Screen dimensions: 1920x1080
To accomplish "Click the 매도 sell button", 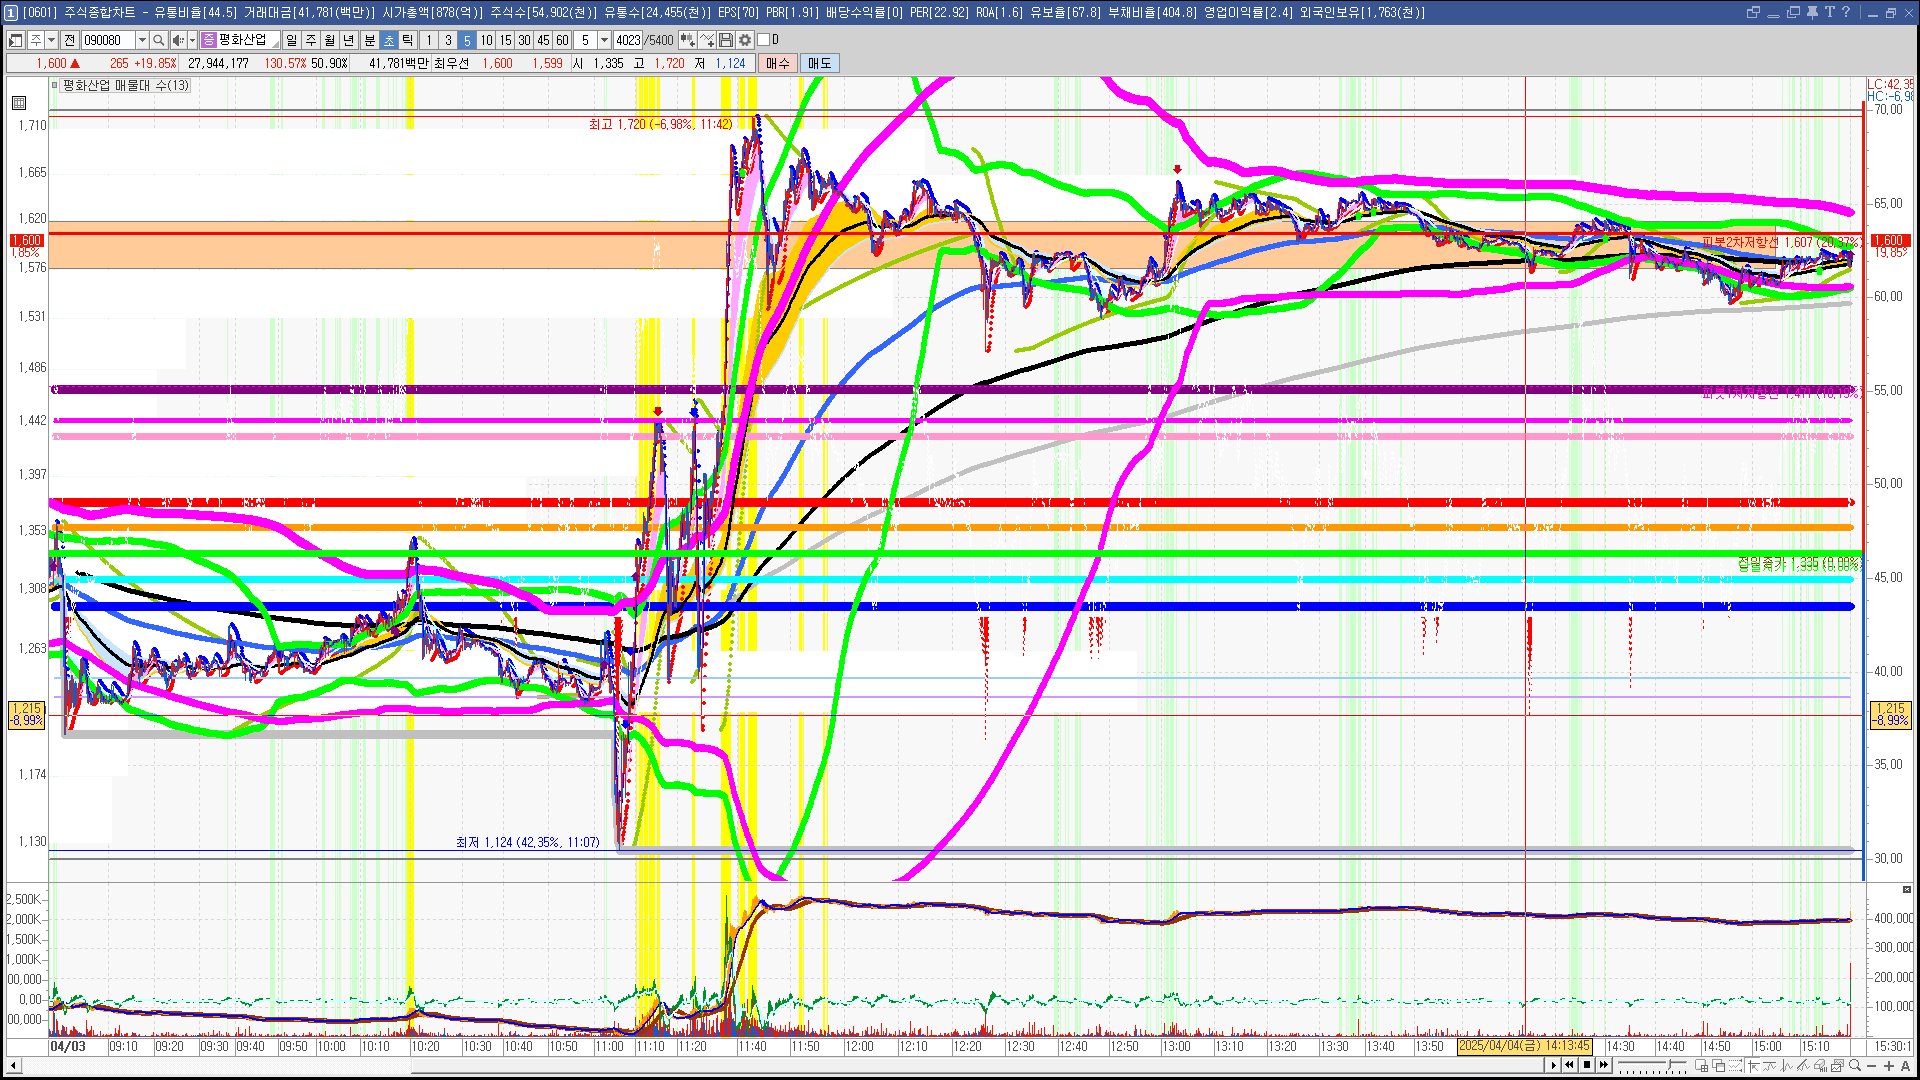I will click(x=820, y=63).
